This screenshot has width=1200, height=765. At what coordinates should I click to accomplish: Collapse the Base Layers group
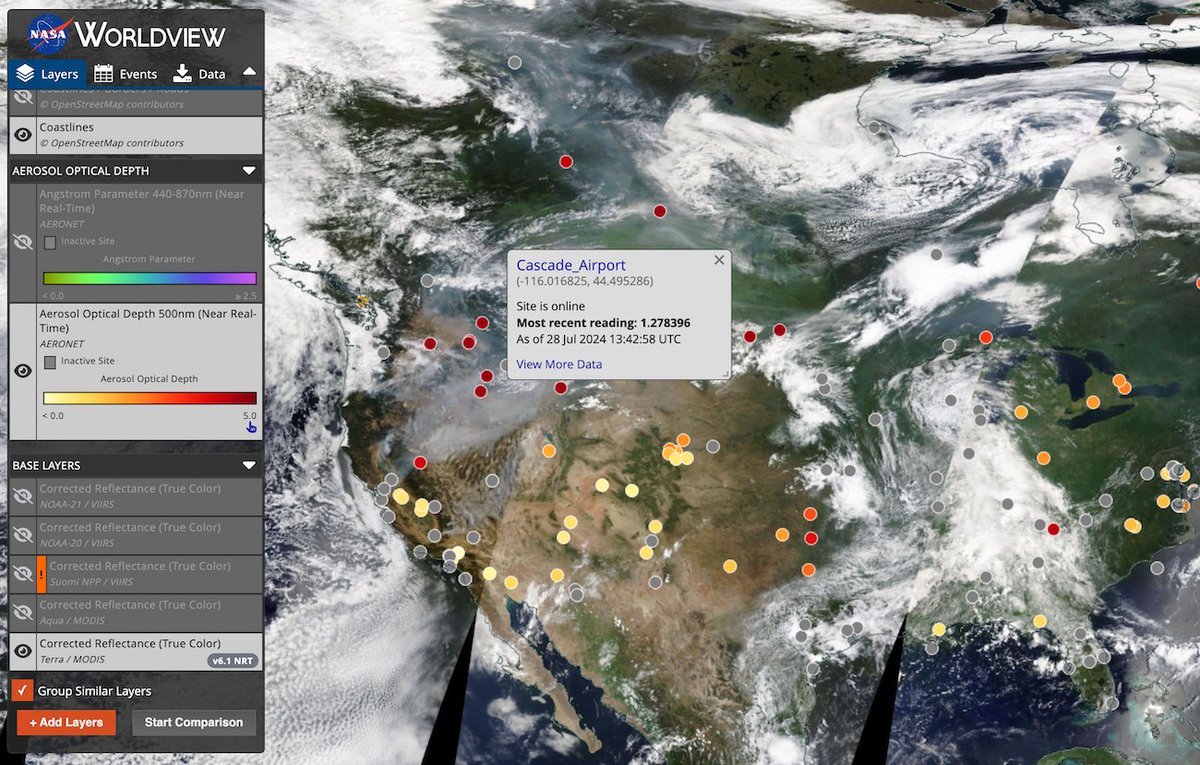249,466
